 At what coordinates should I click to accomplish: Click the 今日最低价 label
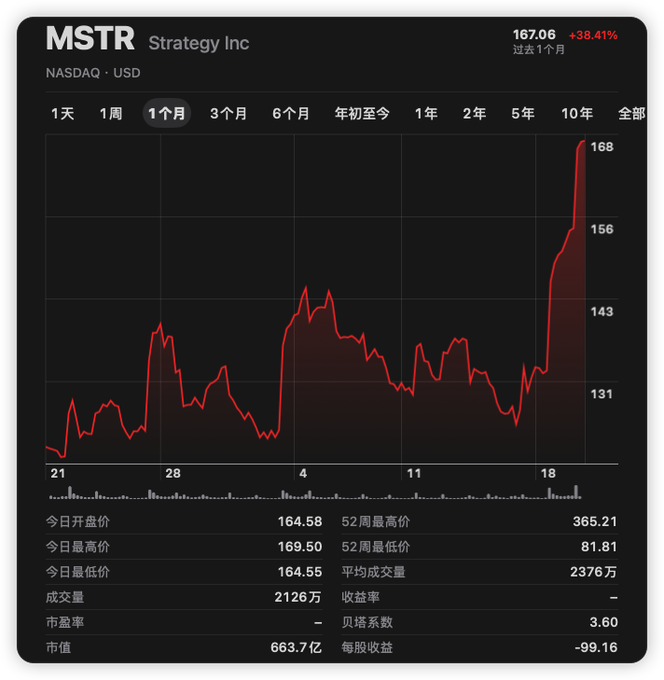(78, 572)
